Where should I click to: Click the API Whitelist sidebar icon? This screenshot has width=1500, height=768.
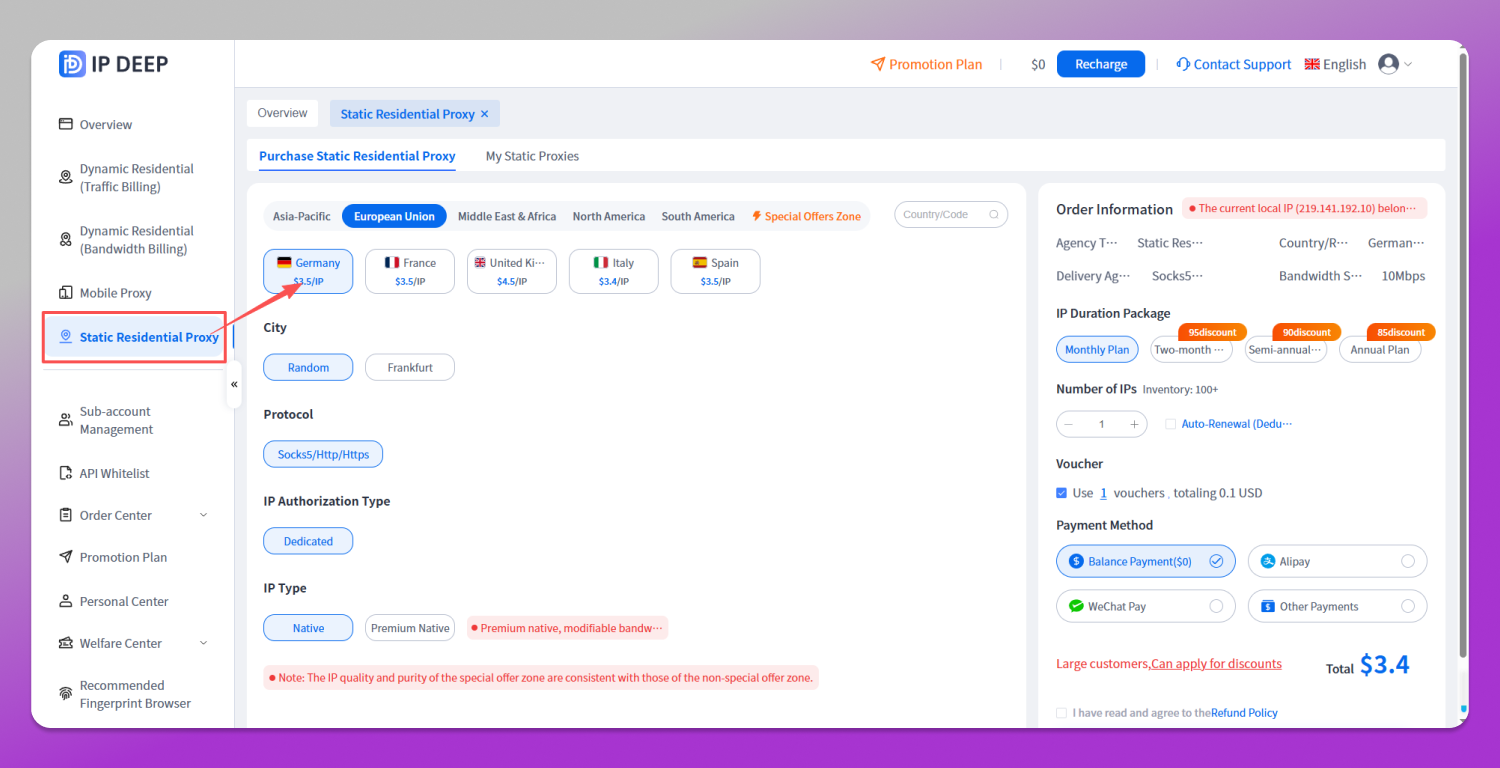click(66, 473)
